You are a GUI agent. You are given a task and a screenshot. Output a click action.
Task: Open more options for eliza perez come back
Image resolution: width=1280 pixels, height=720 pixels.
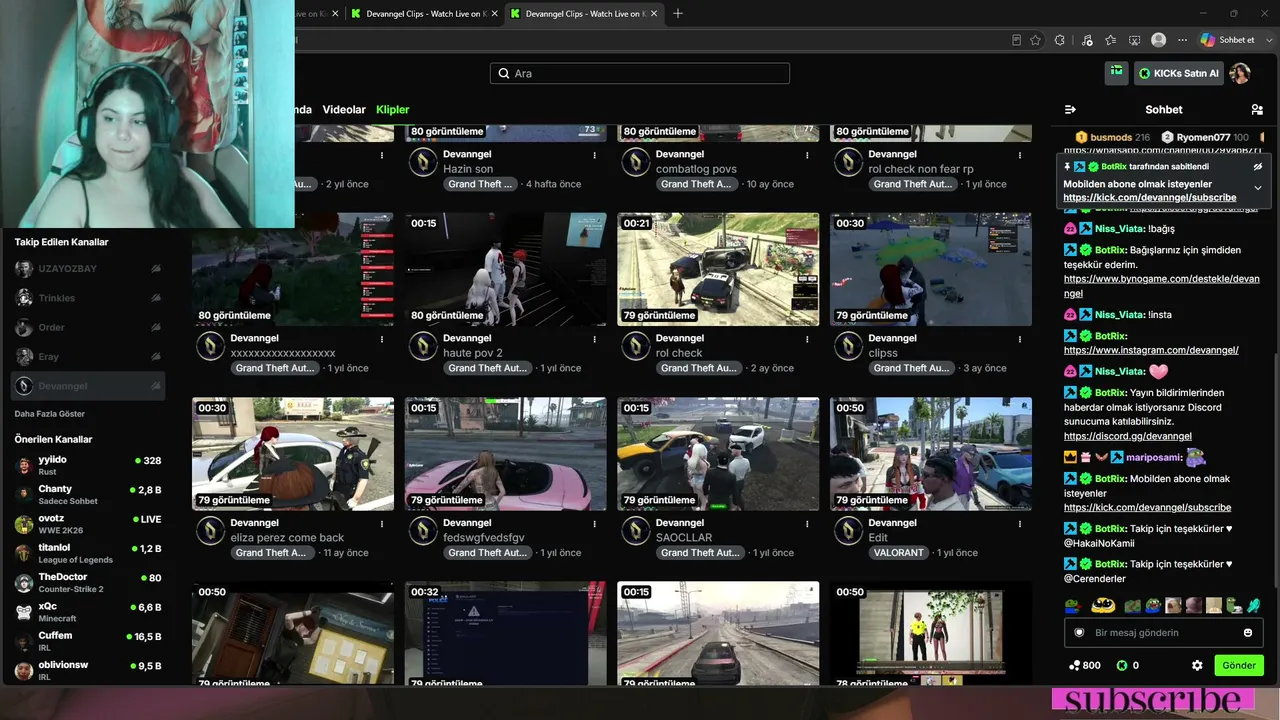pyautogui.click(x=382, y=523)
